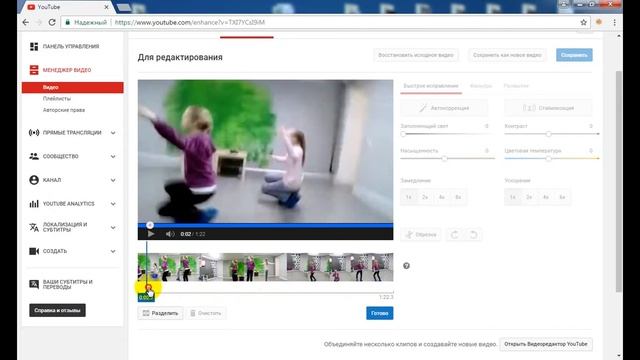640x360 pixels.
Task: Expand the Создать section chevron
Action: [x=113, y=251]
